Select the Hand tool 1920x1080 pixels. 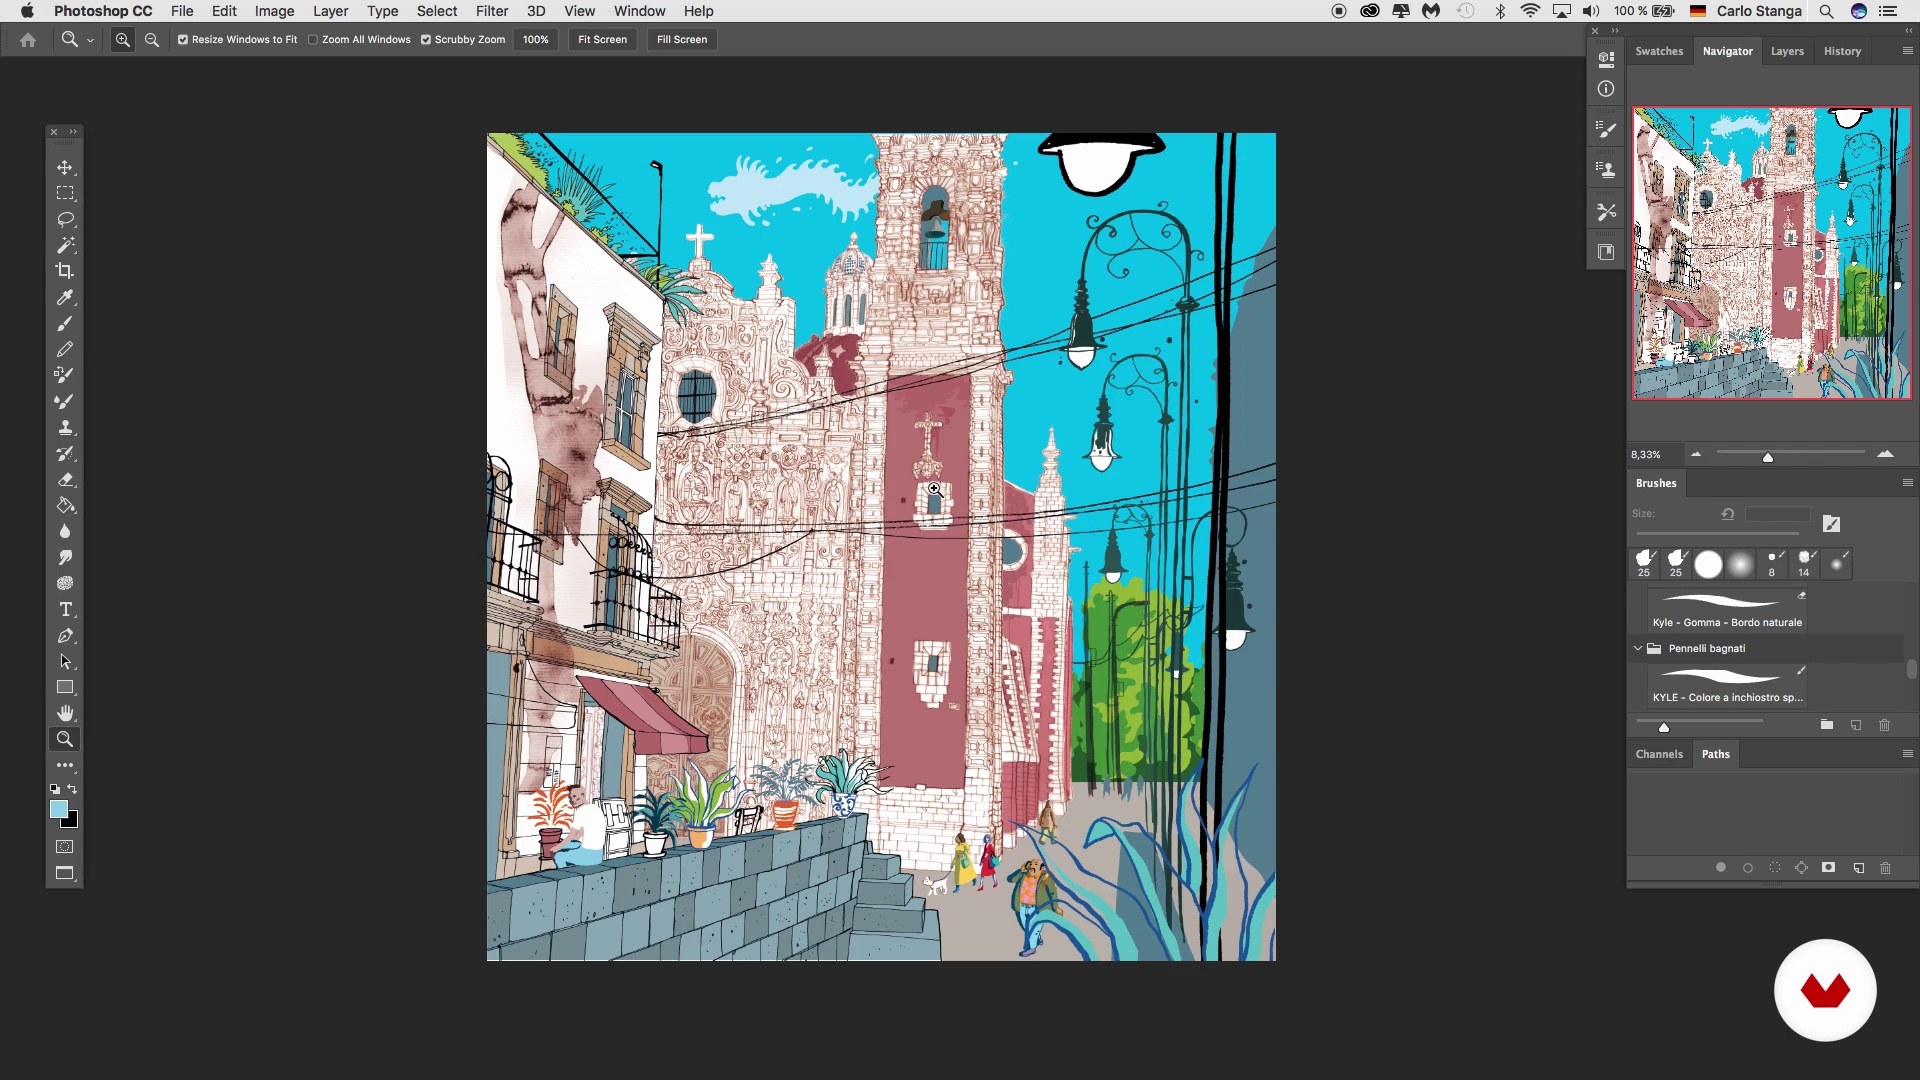[x=65, y=713]
